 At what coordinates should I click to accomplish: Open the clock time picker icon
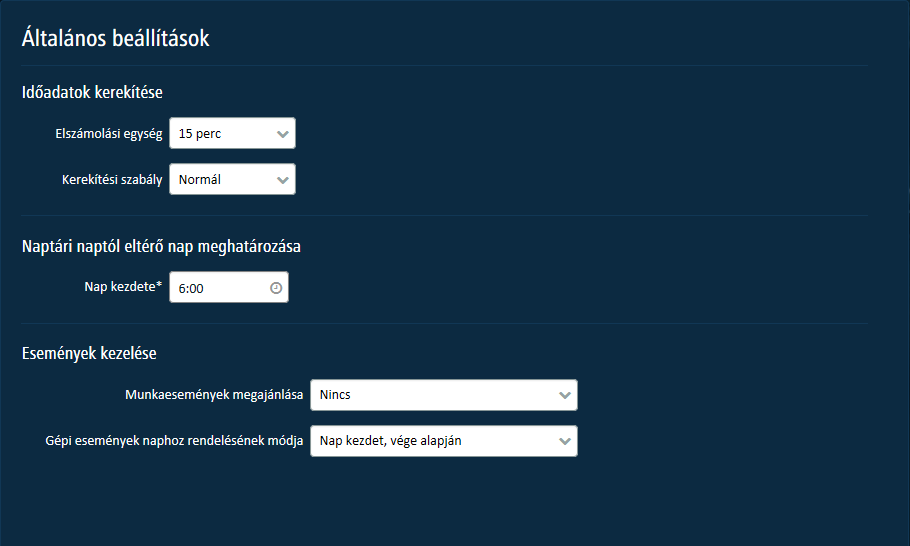[x=276, y=288]
